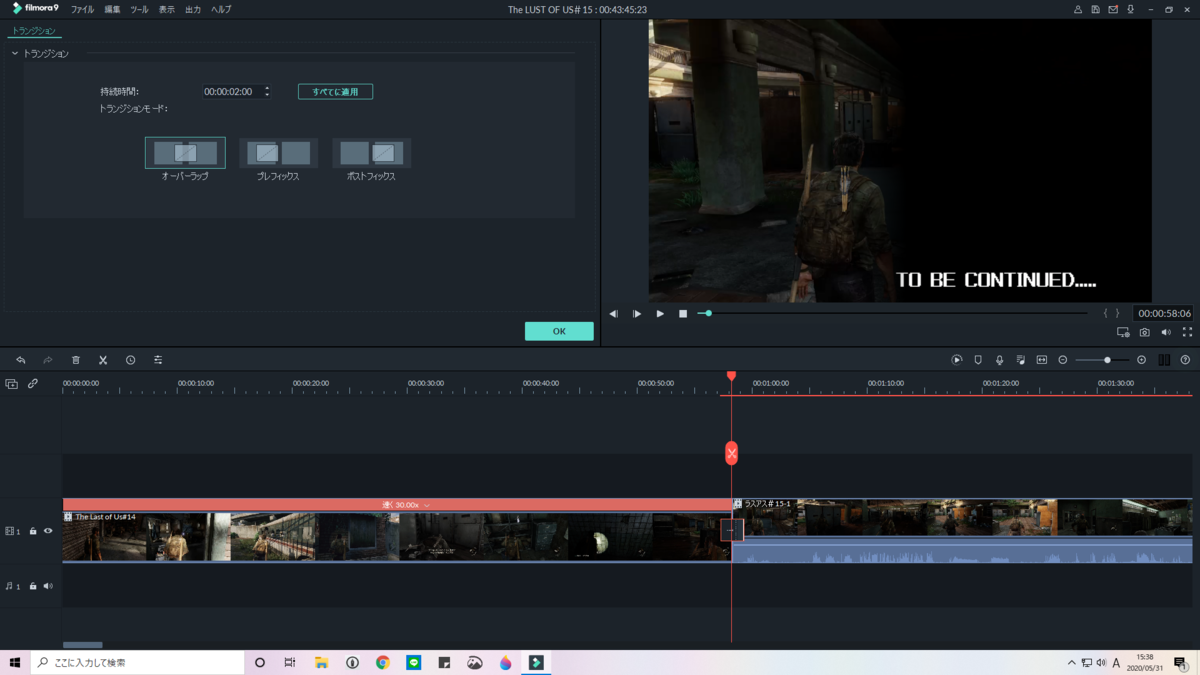Click the preview volume speaker icon
This screenshot has height=675, width=1200.
(x=1166, y=332)
